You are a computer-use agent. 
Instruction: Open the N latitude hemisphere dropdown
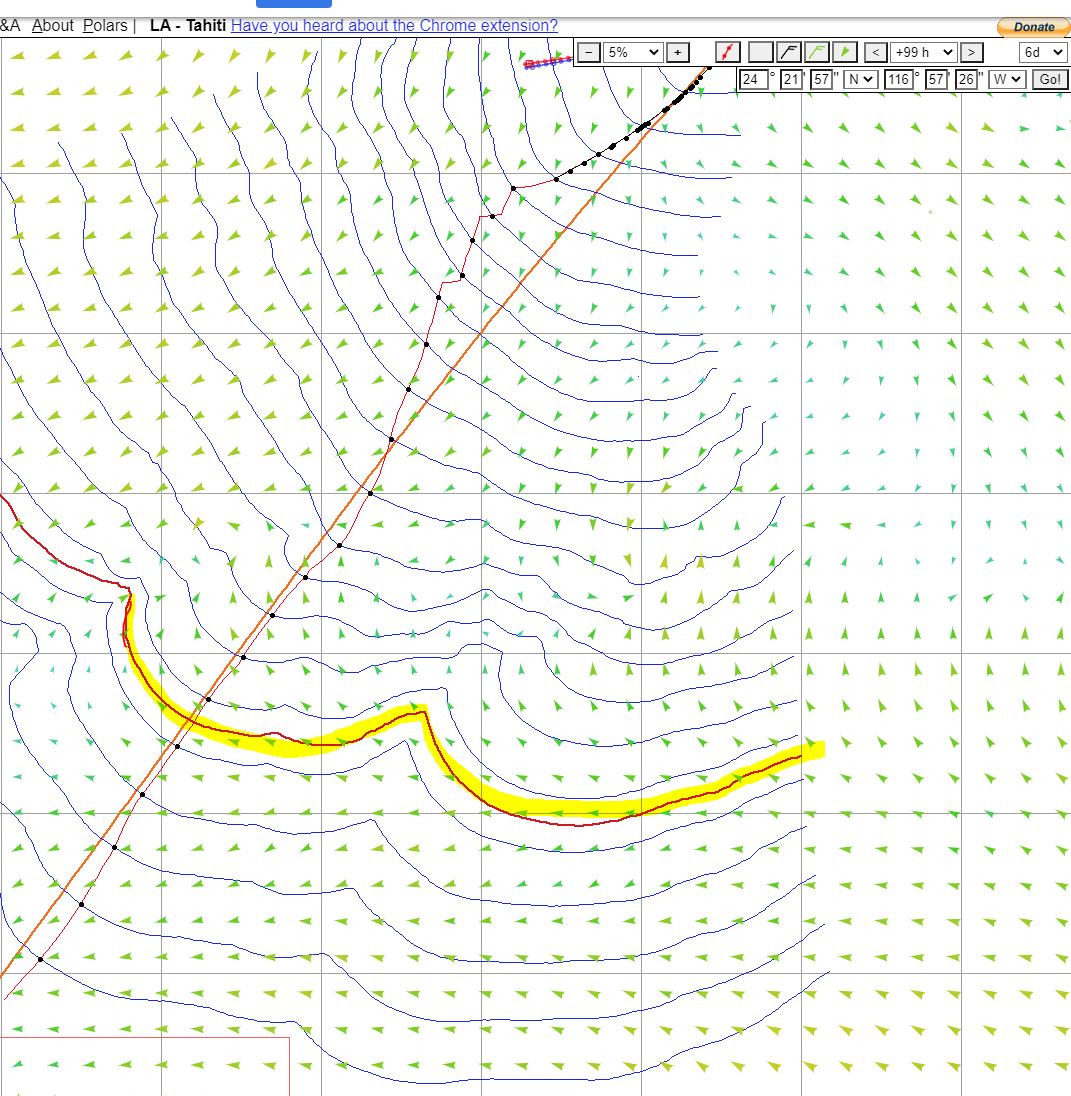click(x=860, y=79)
